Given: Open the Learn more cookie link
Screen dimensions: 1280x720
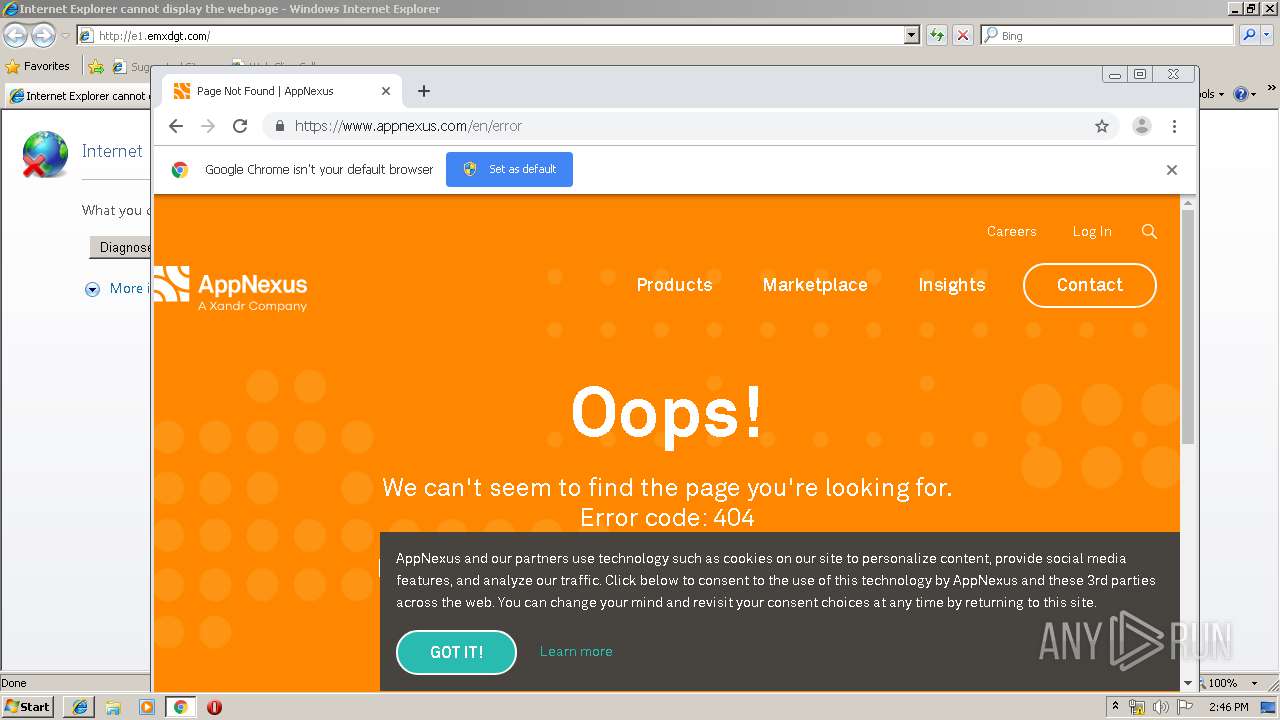Looking at the screenshot, I should [x=576, y=651].
